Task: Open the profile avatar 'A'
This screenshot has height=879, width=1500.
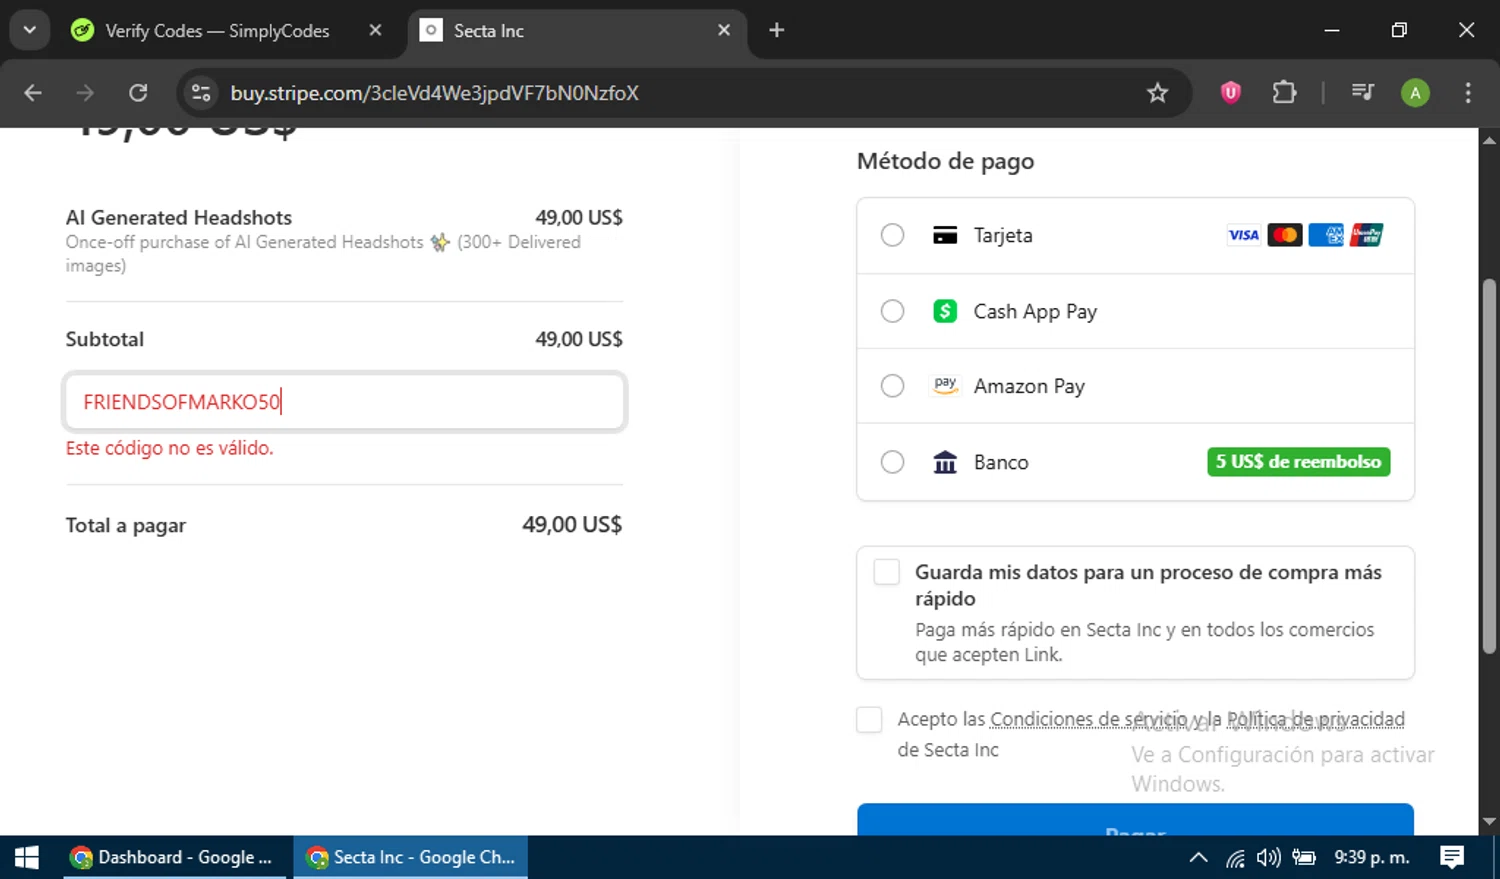Action: [1415, 93]
